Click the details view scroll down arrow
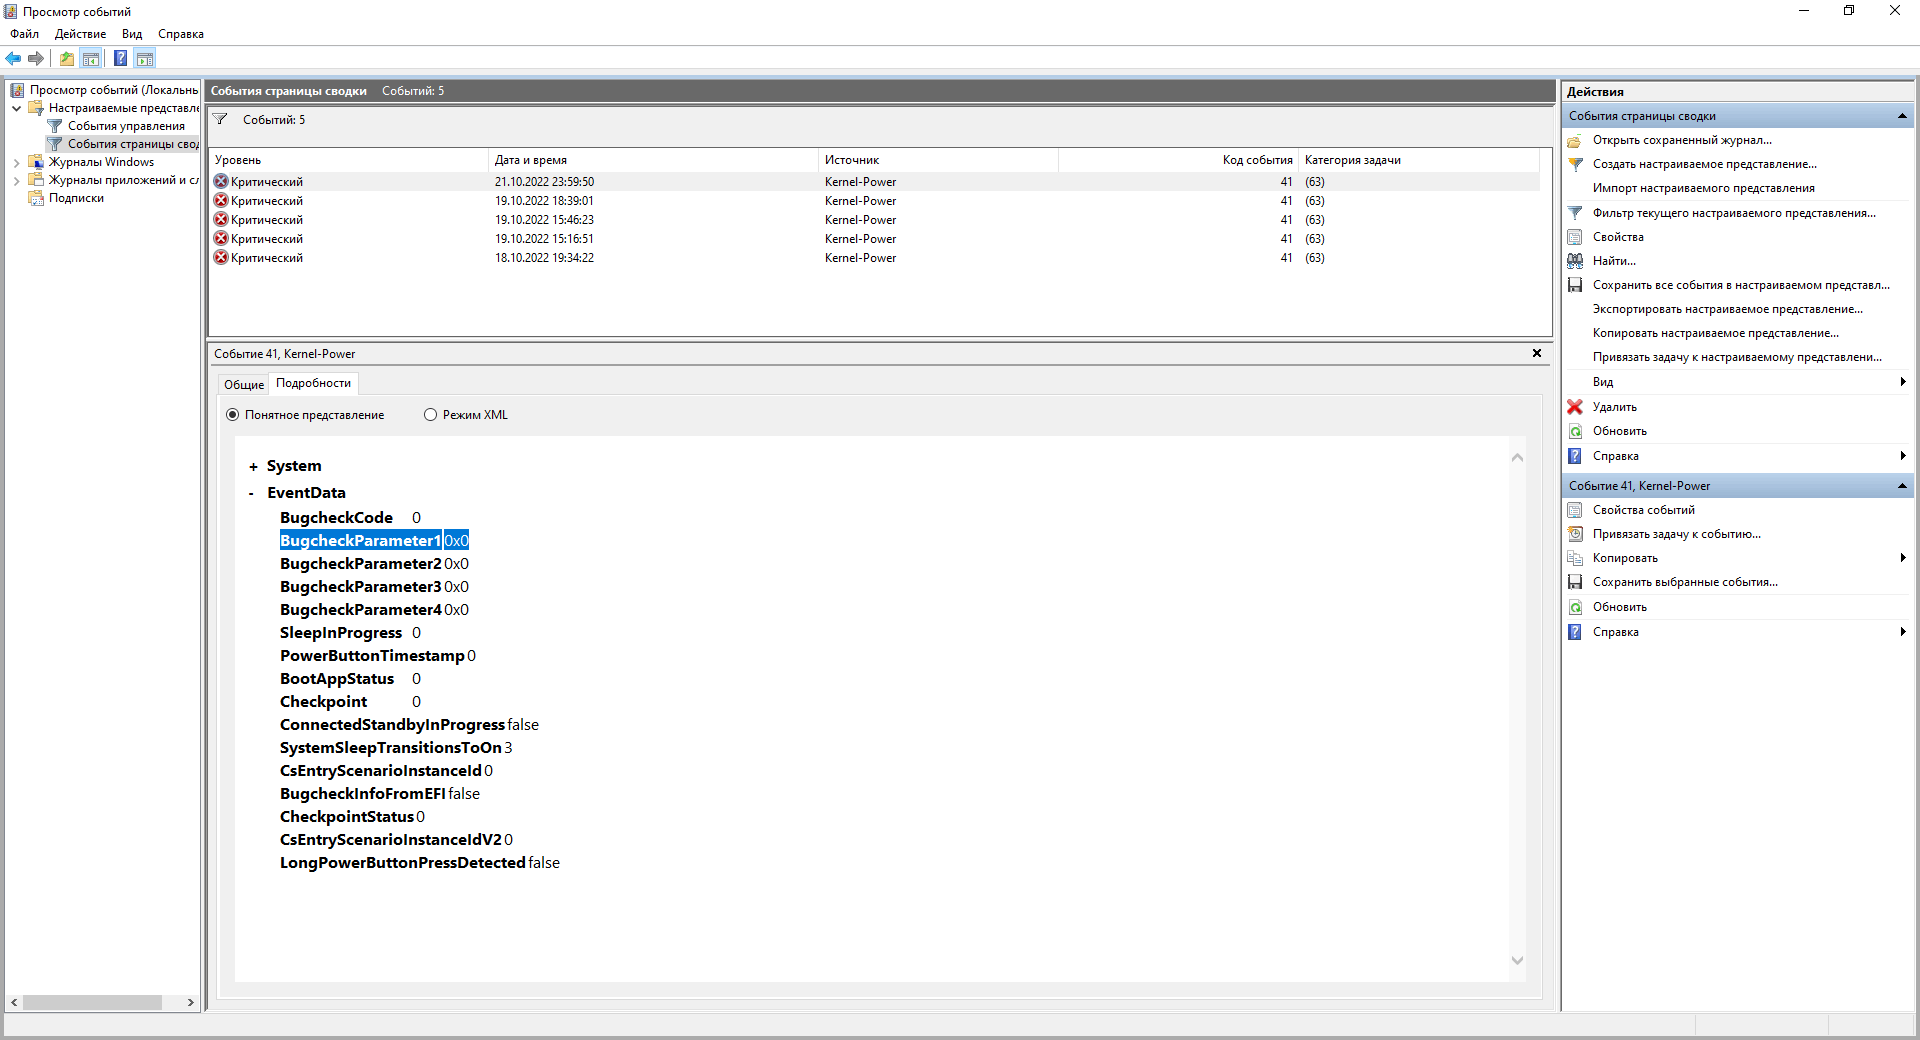The height and width of the screenshot is (1040, 1920). (1517, 960)
